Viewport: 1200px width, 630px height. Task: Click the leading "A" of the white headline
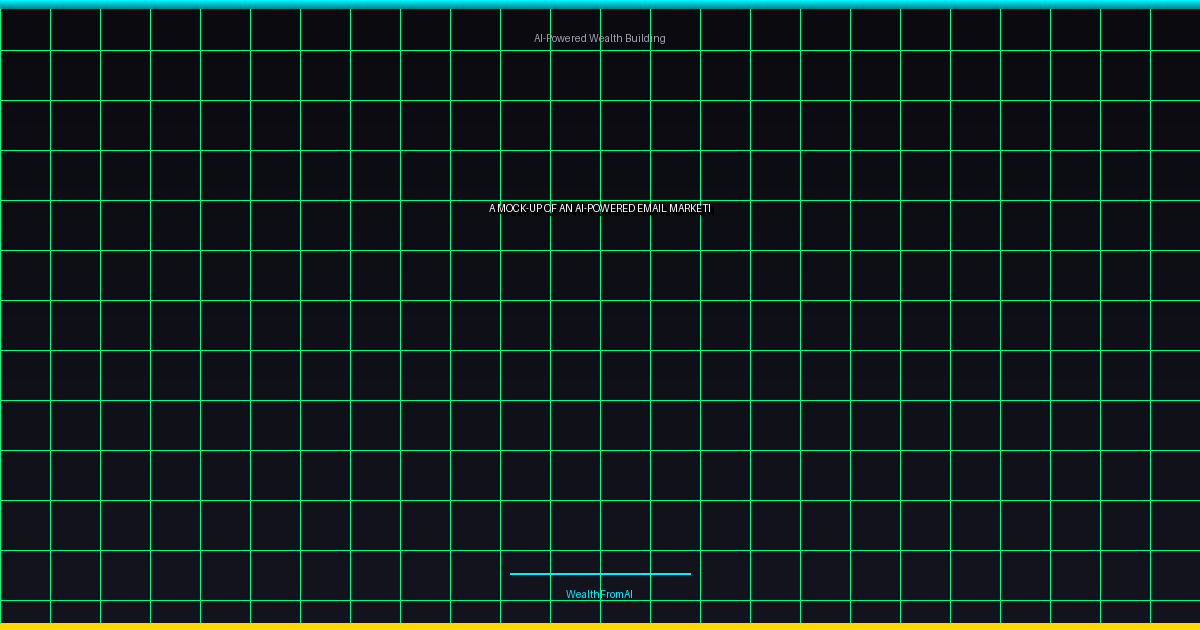(x=492, y=208)
